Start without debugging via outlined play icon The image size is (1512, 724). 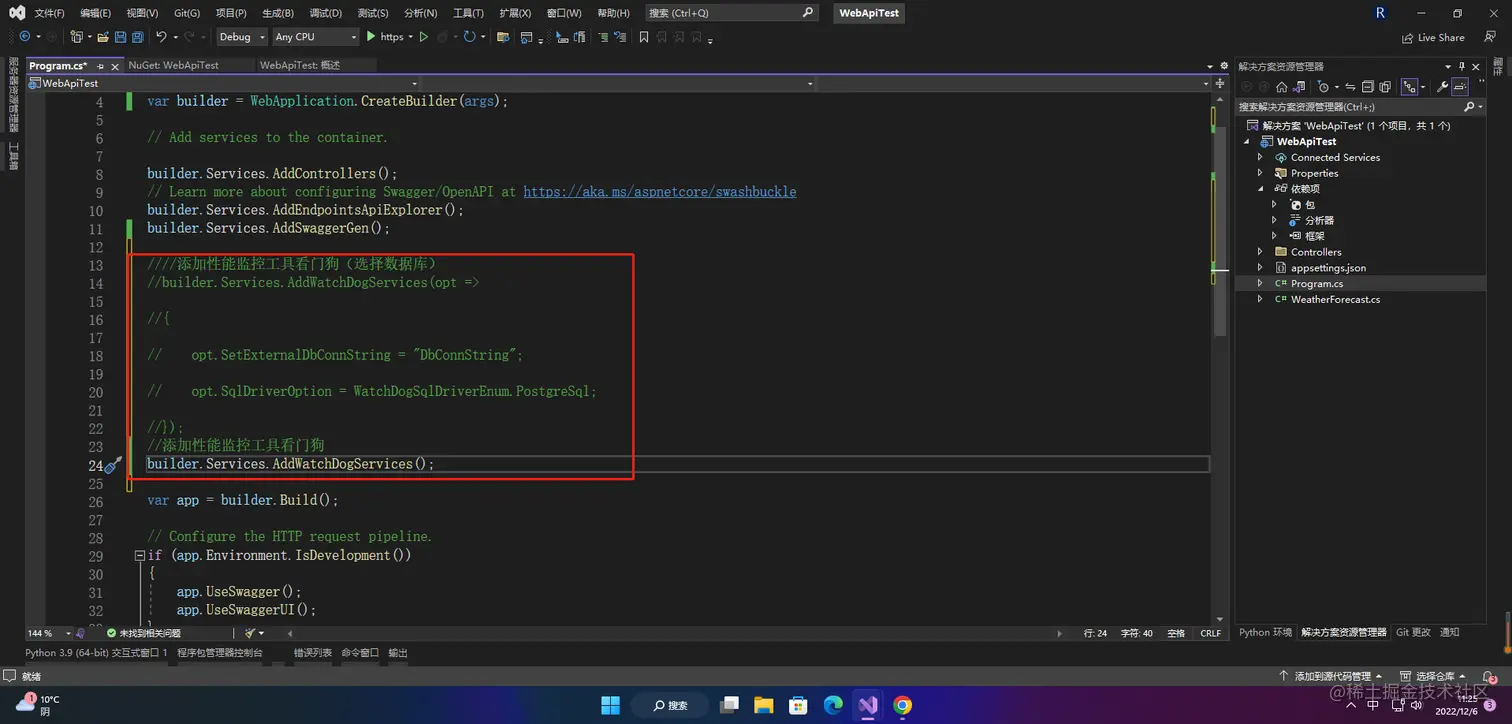tap(424, 37)
